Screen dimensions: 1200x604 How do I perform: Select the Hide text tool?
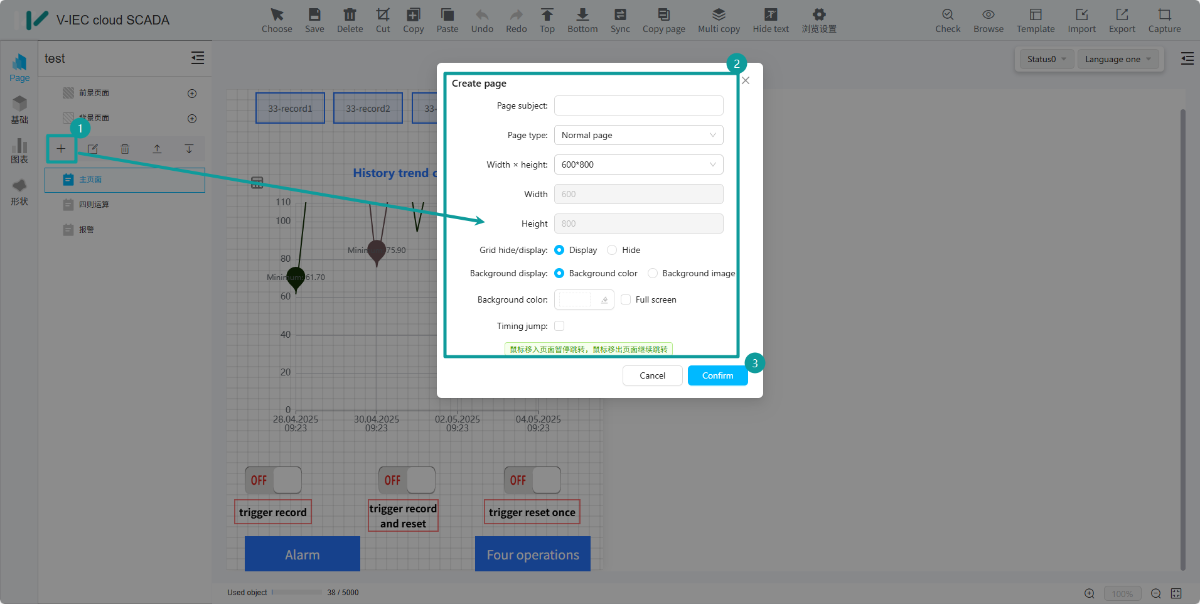pos(770,15)
